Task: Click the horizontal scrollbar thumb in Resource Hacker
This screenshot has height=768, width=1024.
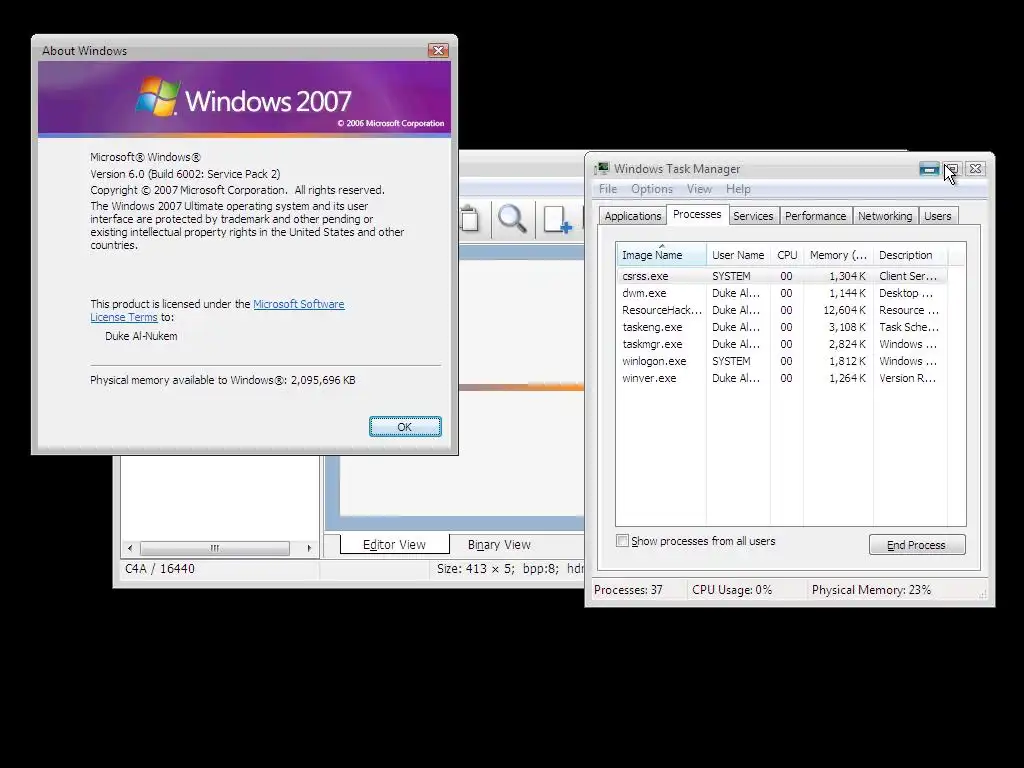Action: [215, 548]
